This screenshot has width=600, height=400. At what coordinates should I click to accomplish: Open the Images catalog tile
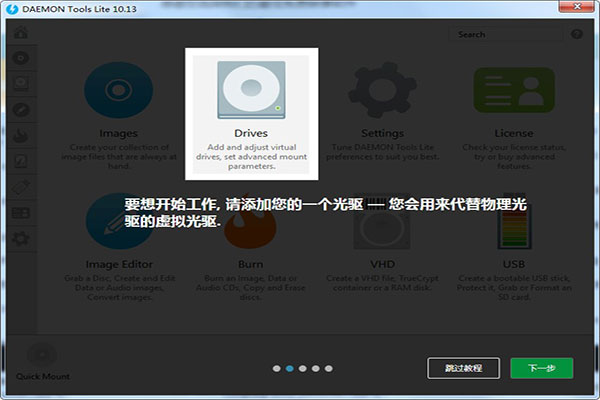(x=119, y=100)
